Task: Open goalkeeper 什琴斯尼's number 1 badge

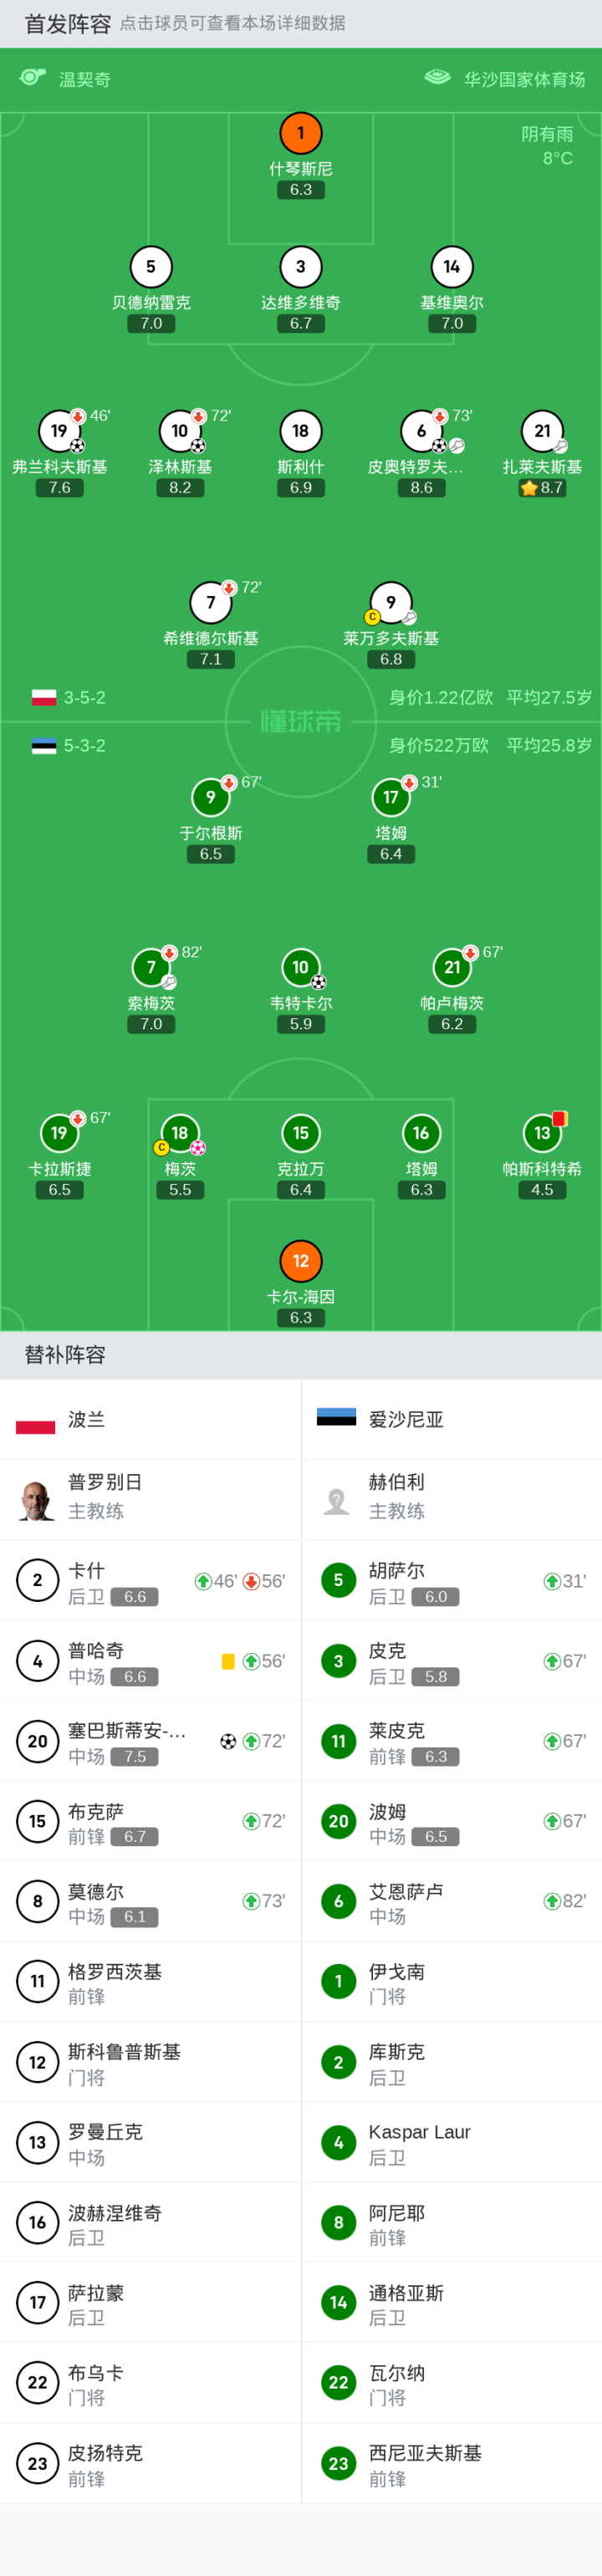Action: 300,134
